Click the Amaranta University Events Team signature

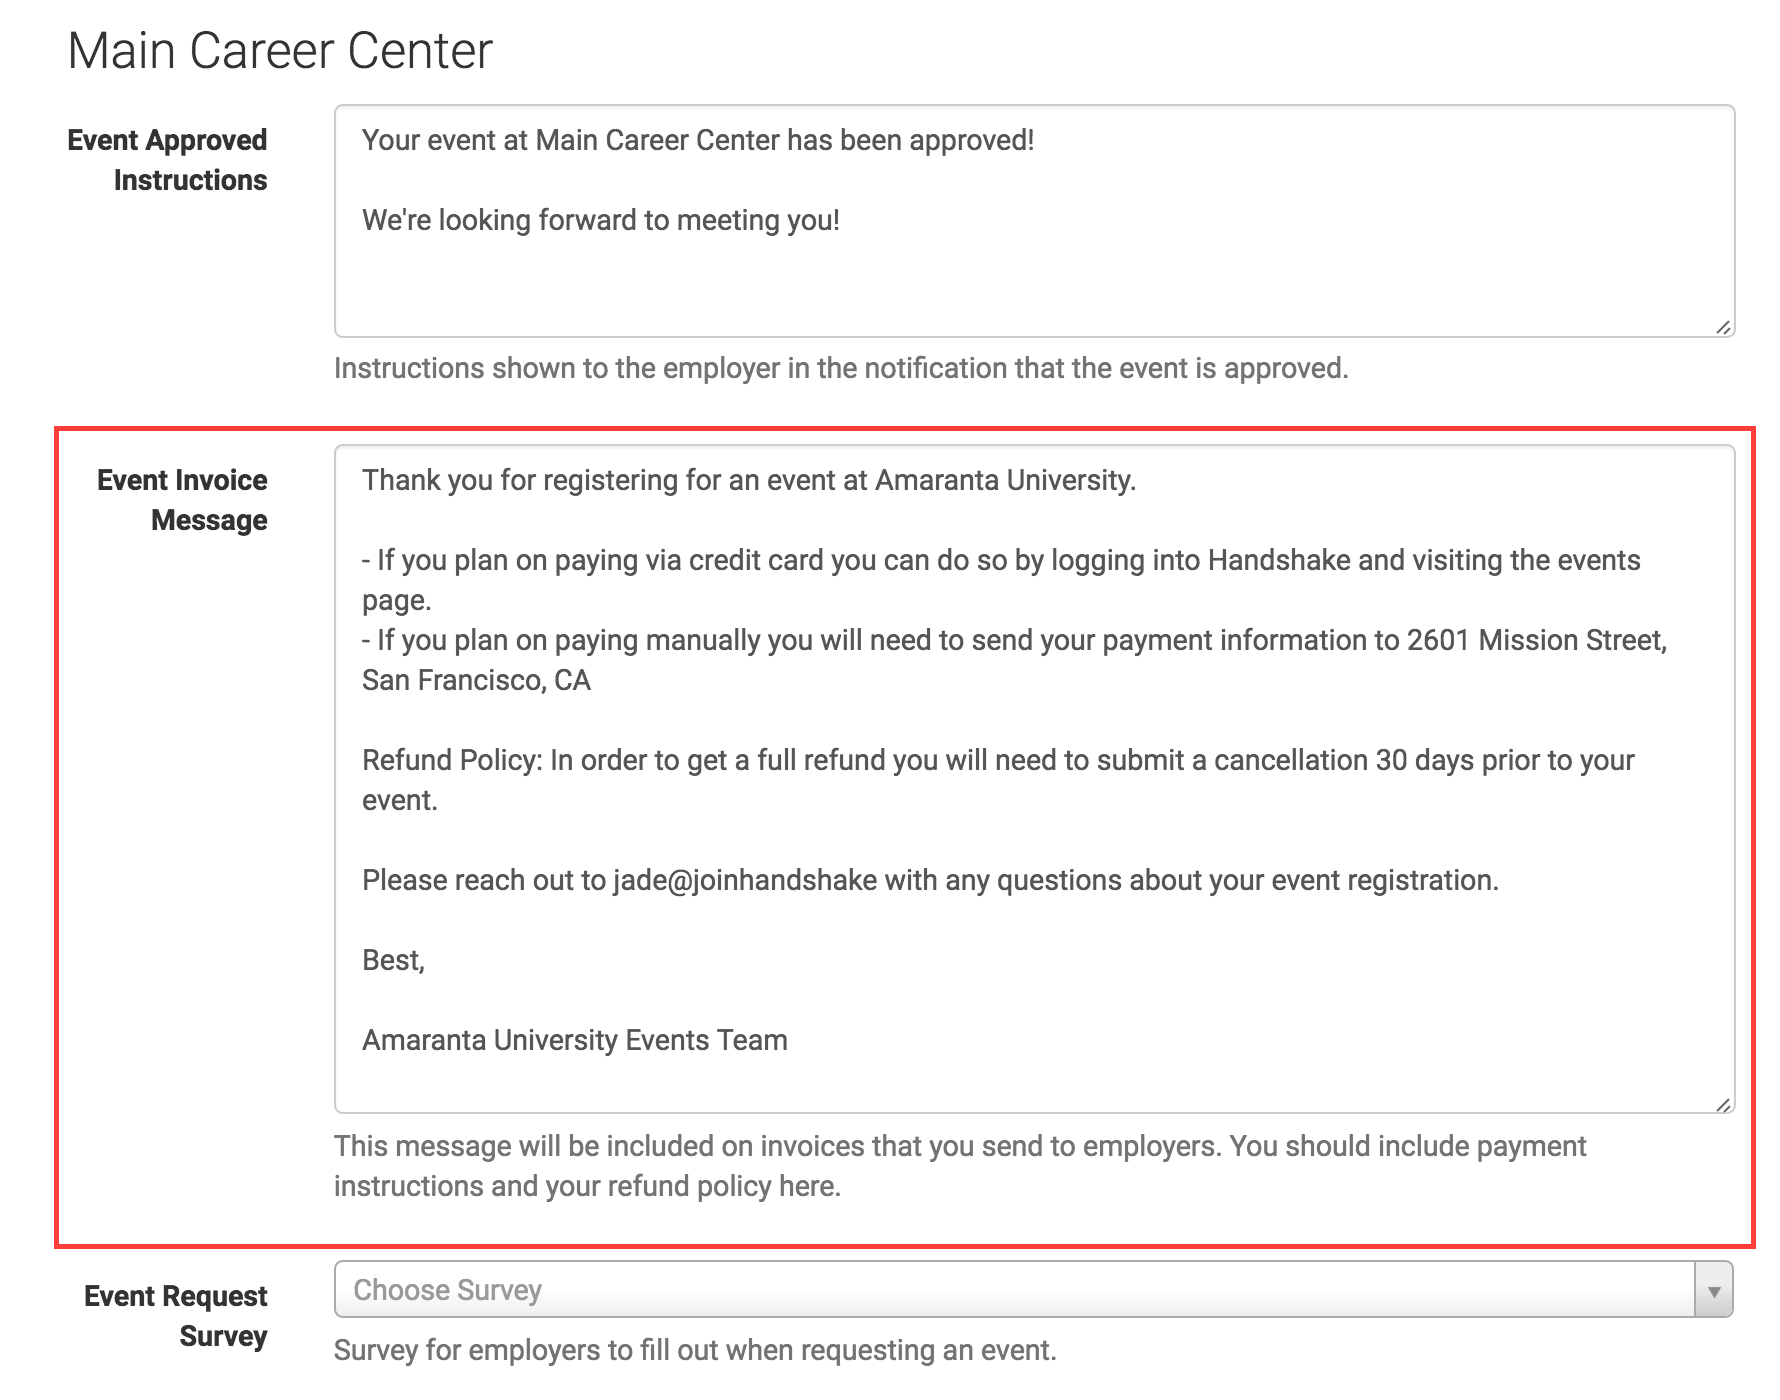point(574,1040)
